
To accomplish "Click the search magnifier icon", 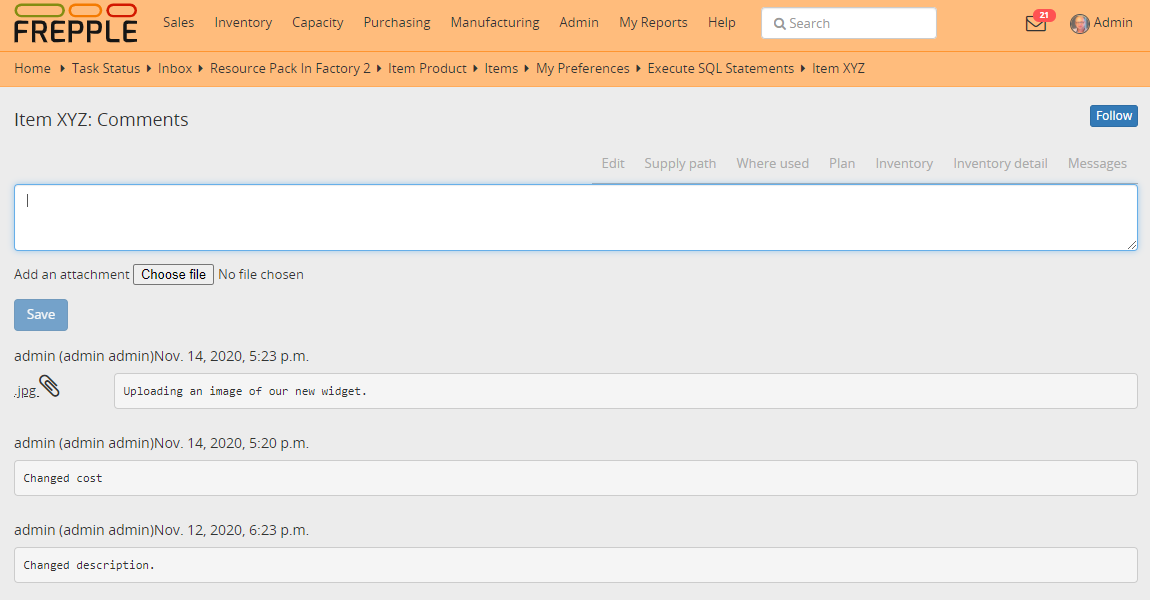I will 780,24.
